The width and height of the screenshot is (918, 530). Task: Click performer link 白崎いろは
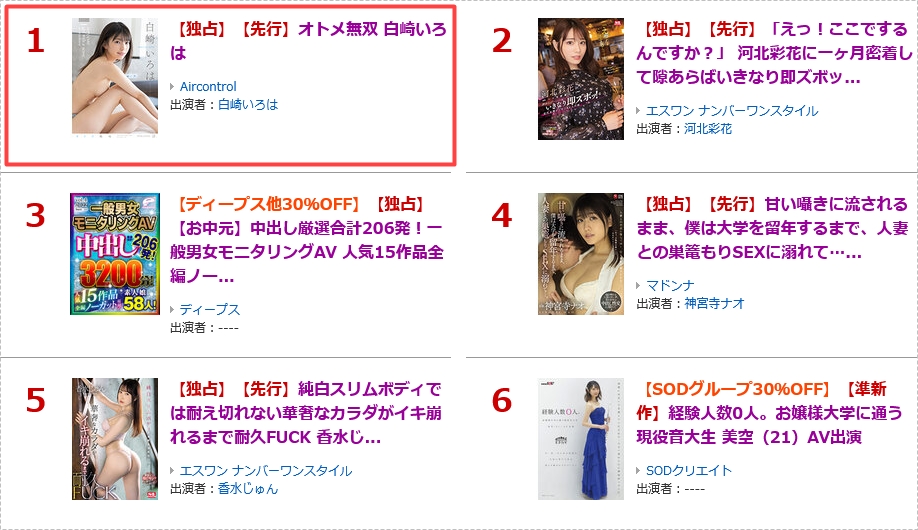[x=248, y=105]
